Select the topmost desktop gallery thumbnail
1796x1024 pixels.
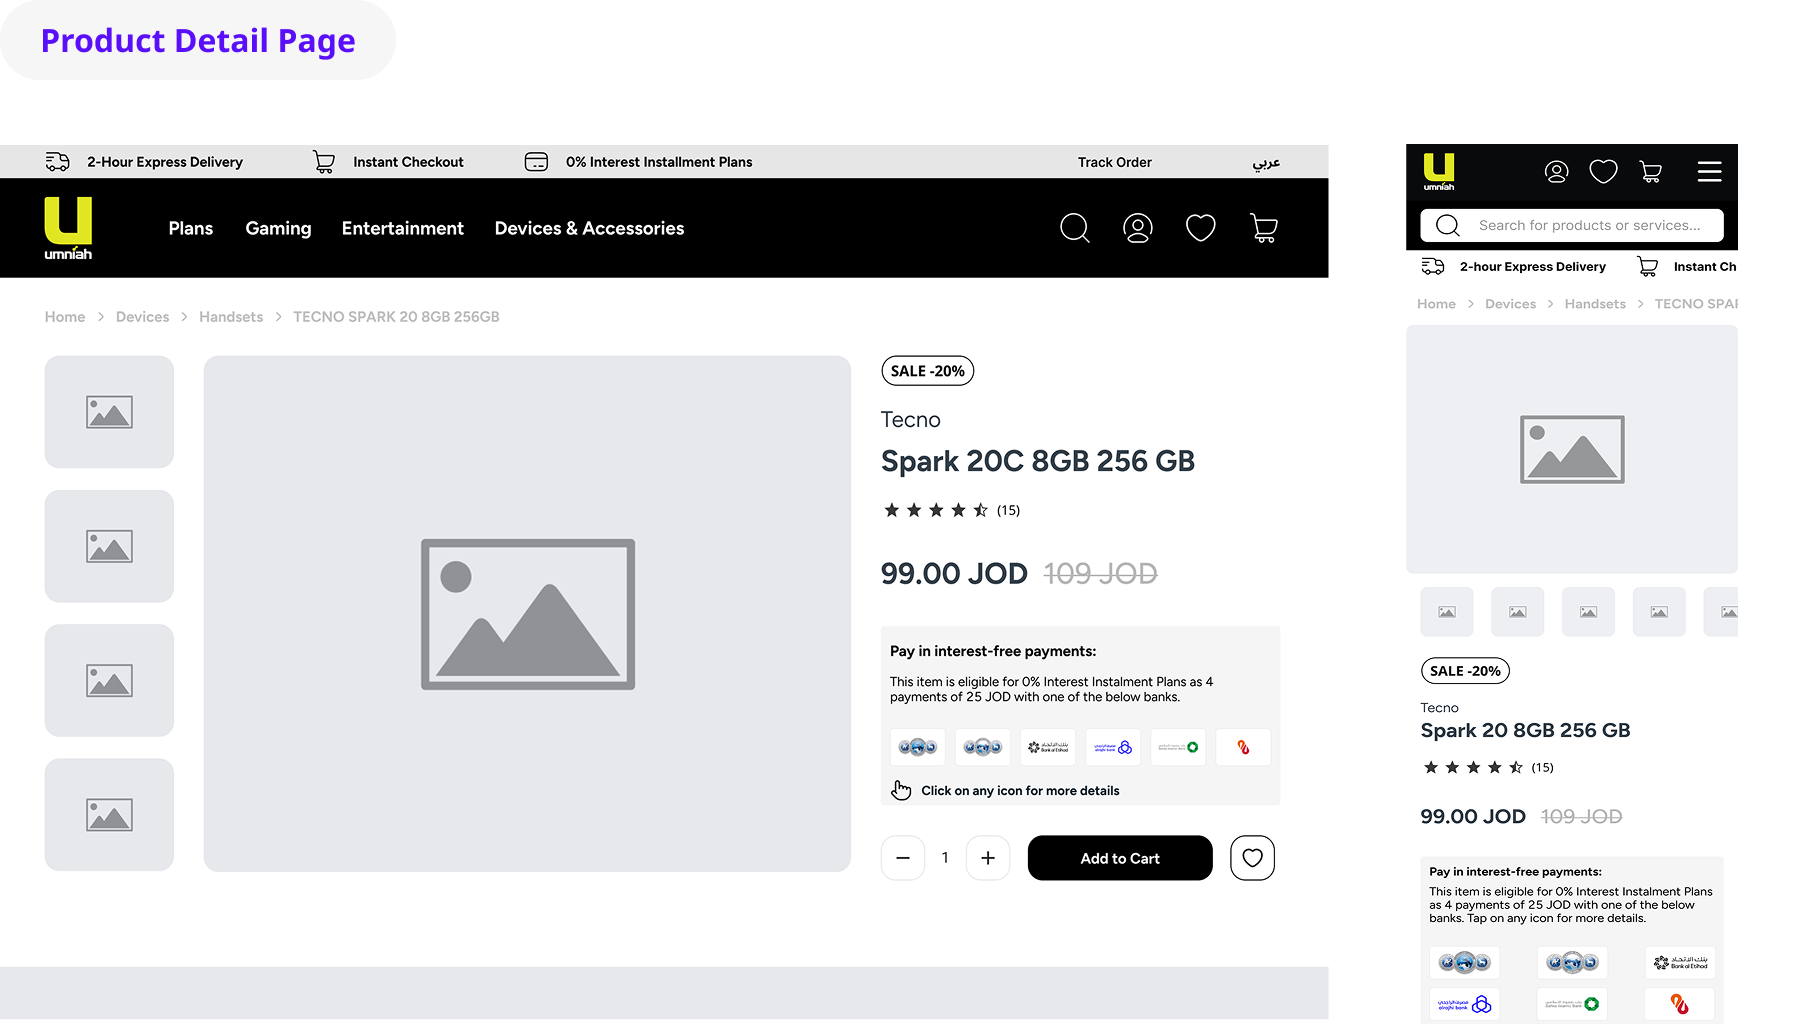pyautogui.click(x=109, y=412)
